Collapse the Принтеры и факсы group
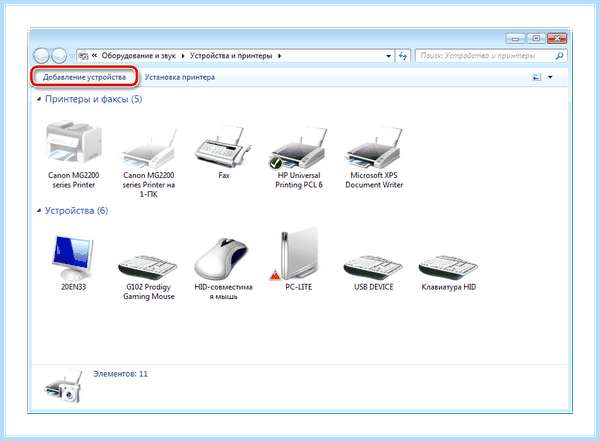 [39, 99]
